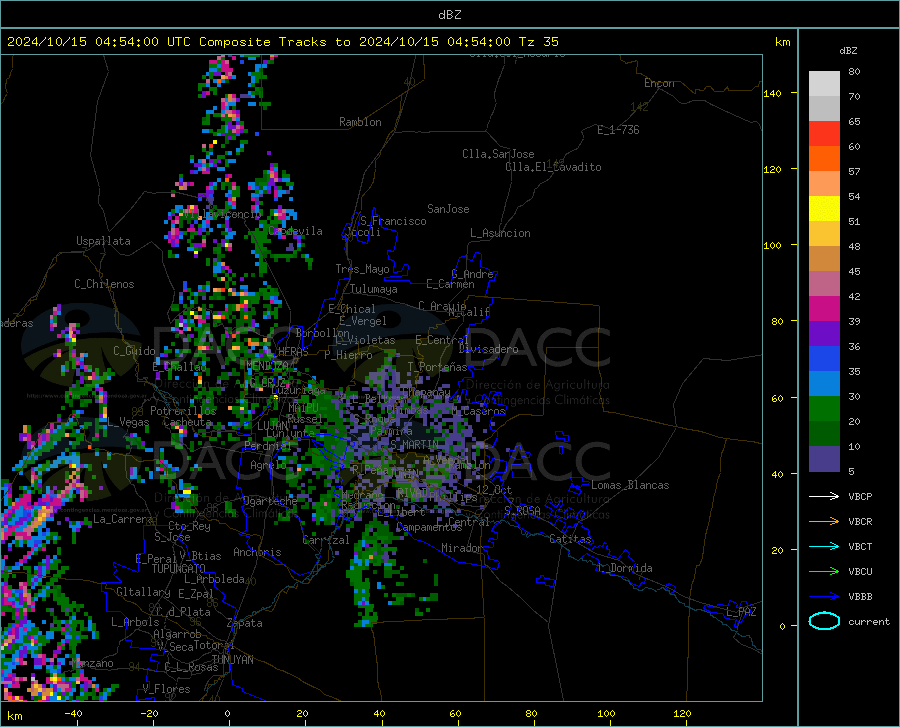The image size is (900, 727).
Task: Click the 'VBBB' legend label
Action: [860, 596]
